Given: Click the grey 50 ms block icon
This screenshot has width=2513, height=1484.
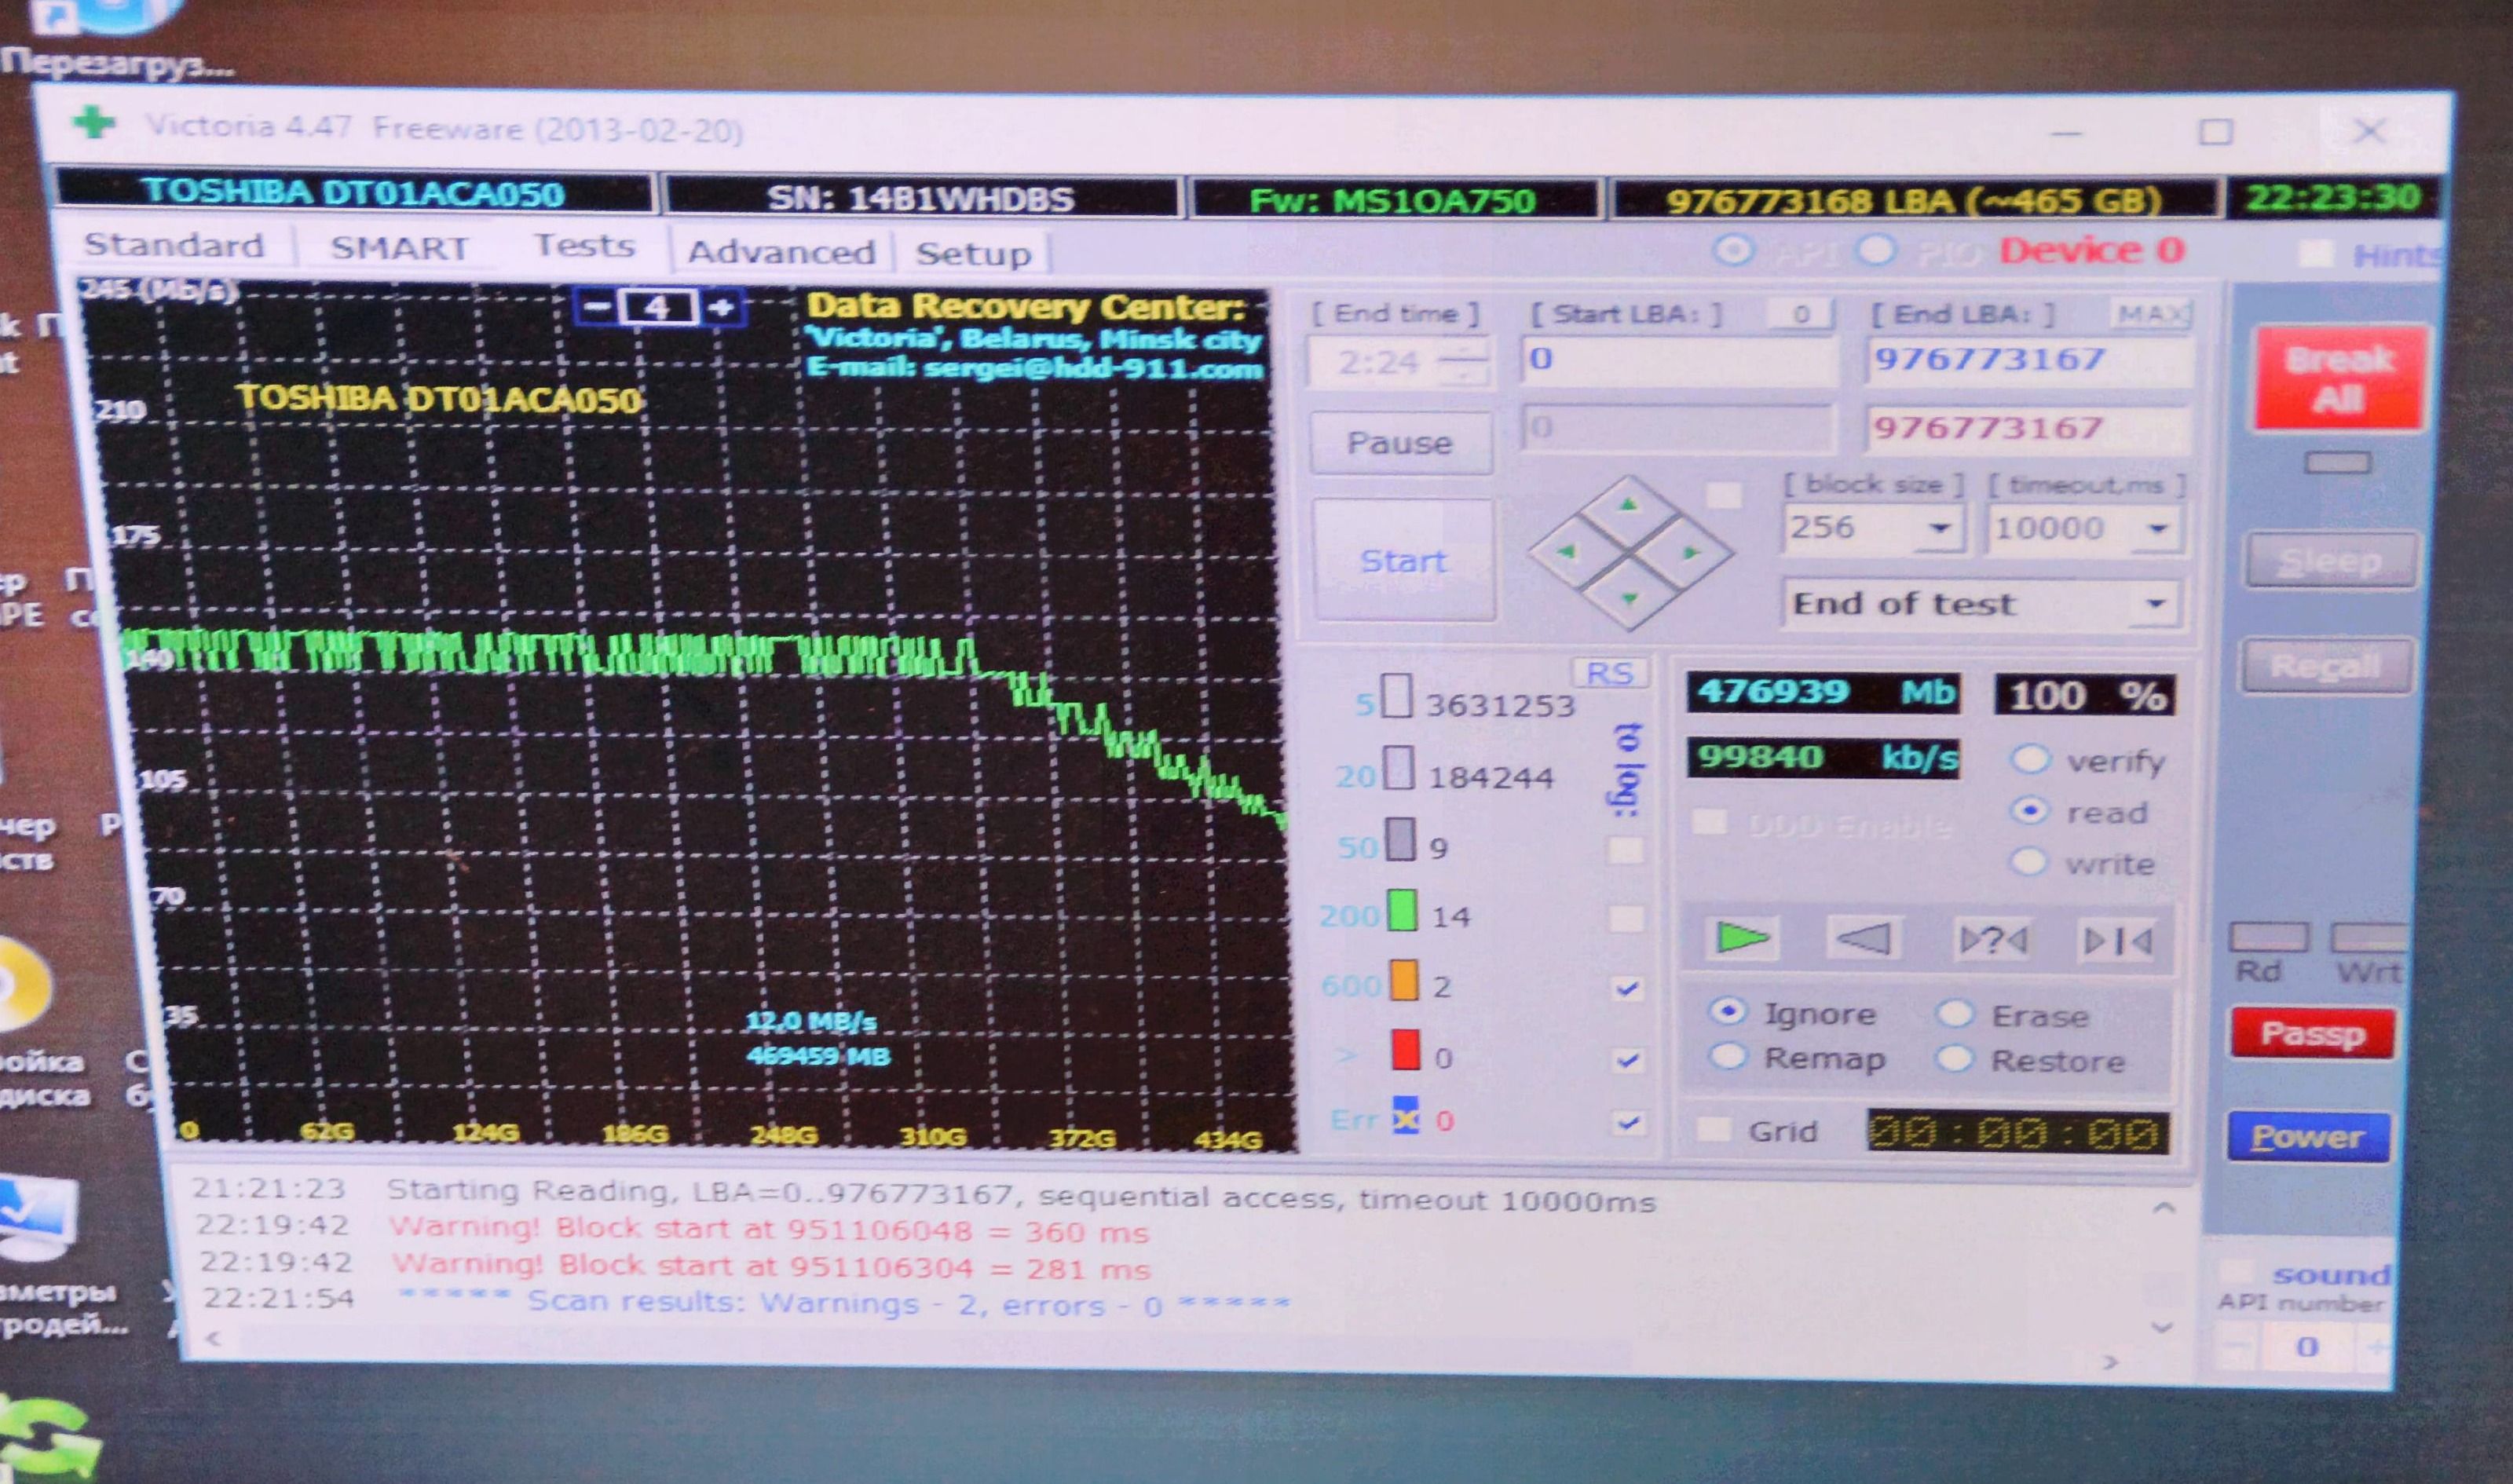Looking at the screenshot, I should (x=1400, y=841).
